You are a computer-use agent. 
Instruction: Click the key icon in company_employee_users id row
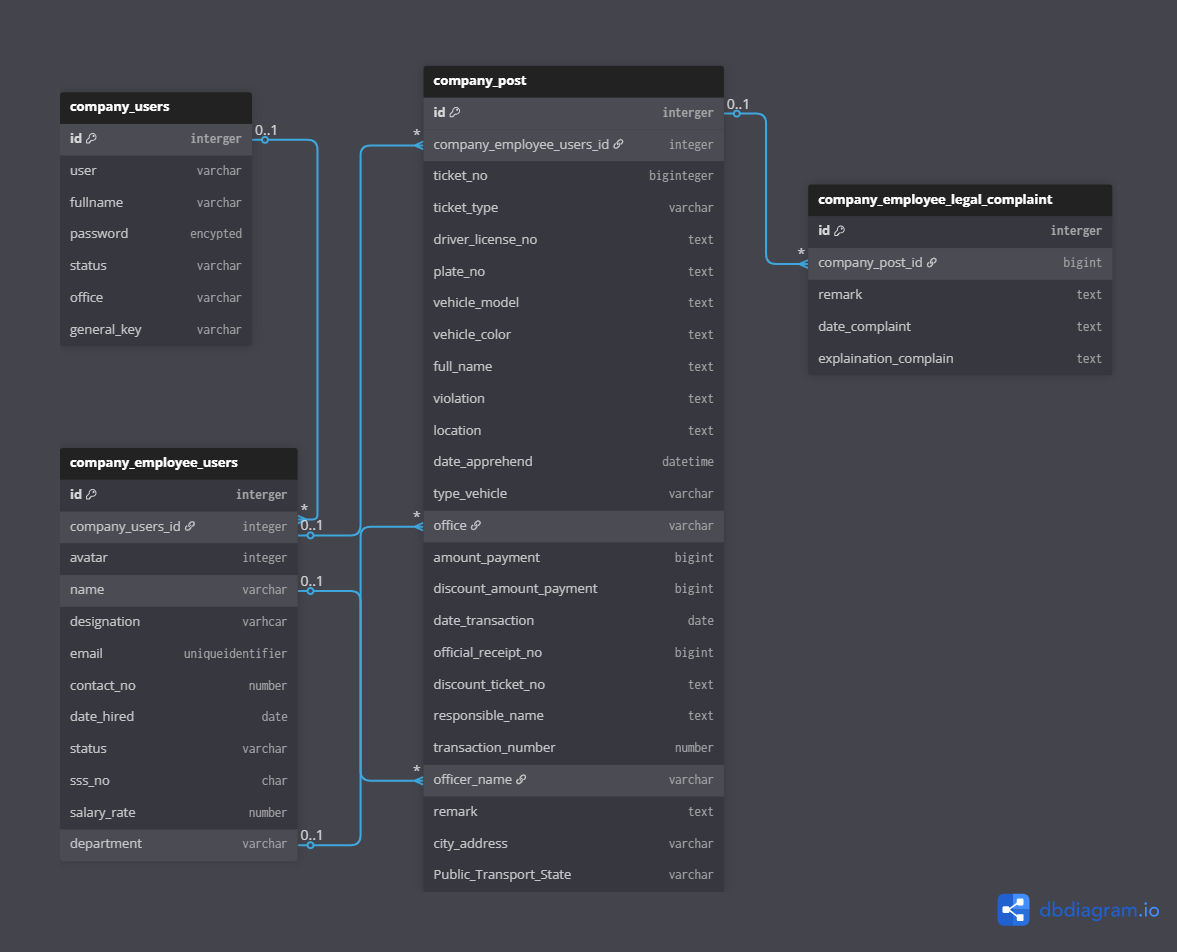[91, 495]
